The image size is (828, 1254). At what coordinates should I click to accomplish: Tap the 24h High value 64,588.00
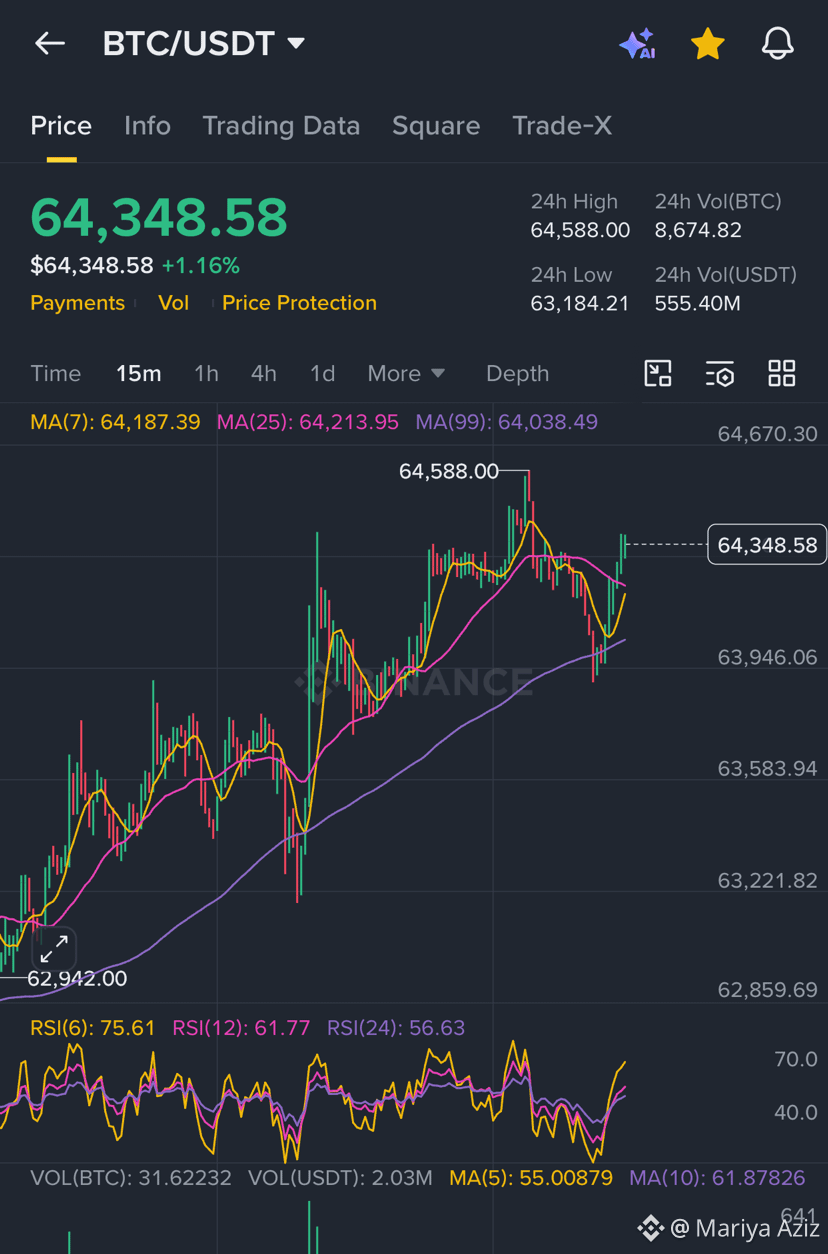tap(580, 230)
